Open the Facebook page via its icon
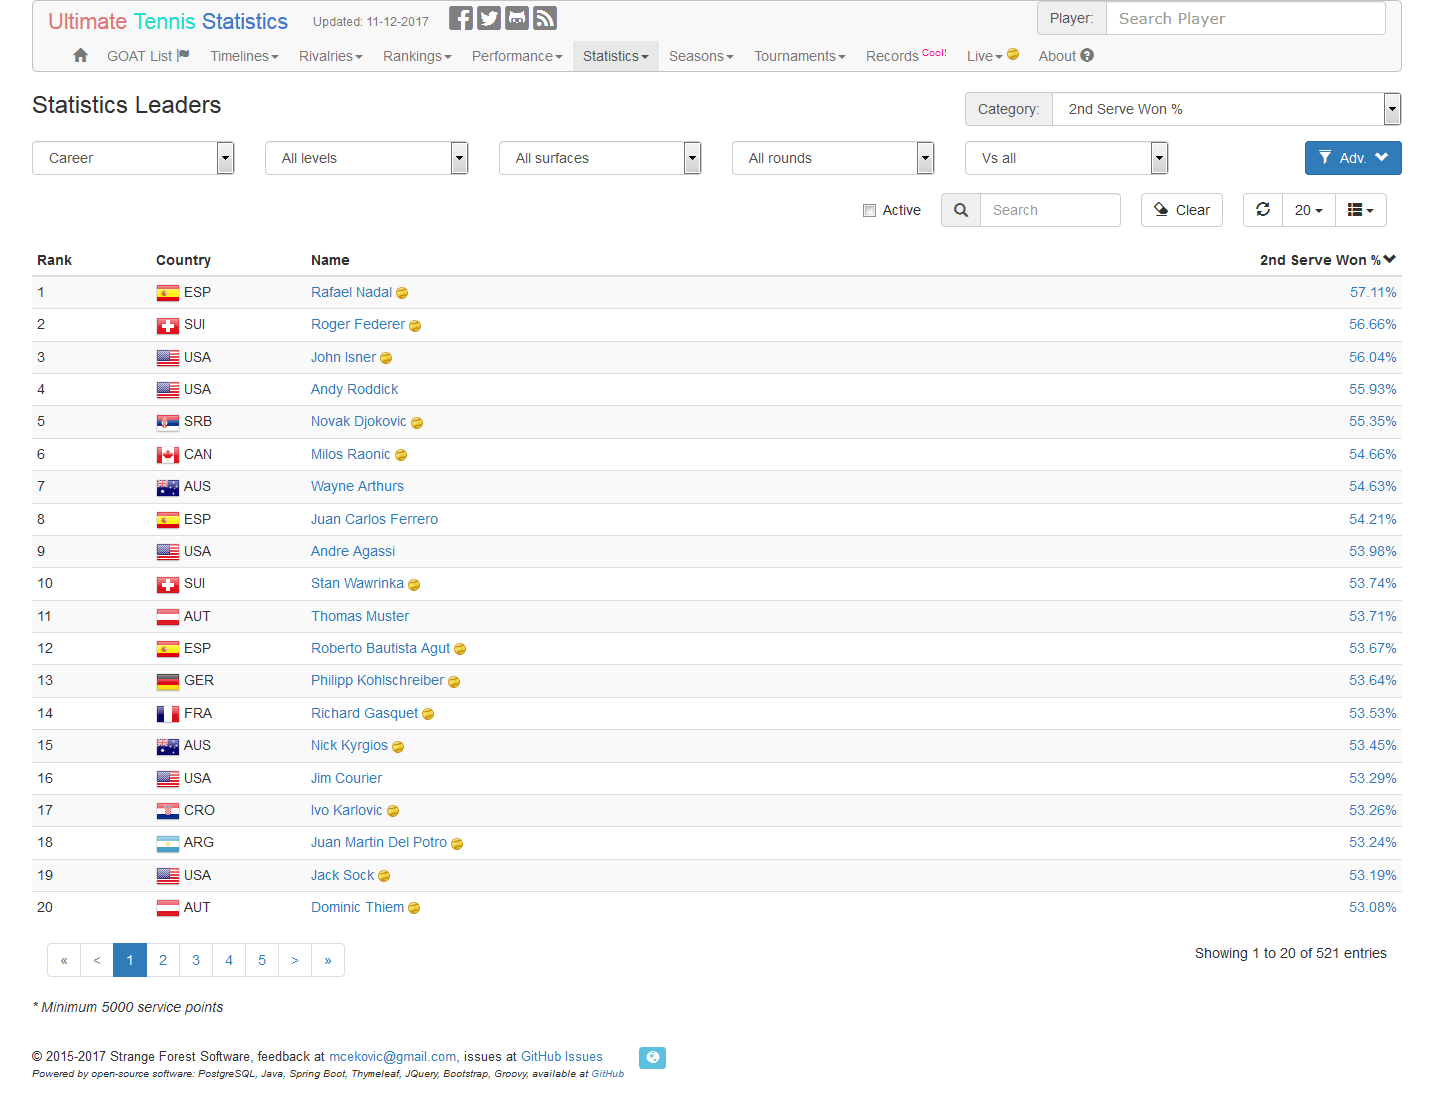The image size is (1434, 1103). (460, 17)
